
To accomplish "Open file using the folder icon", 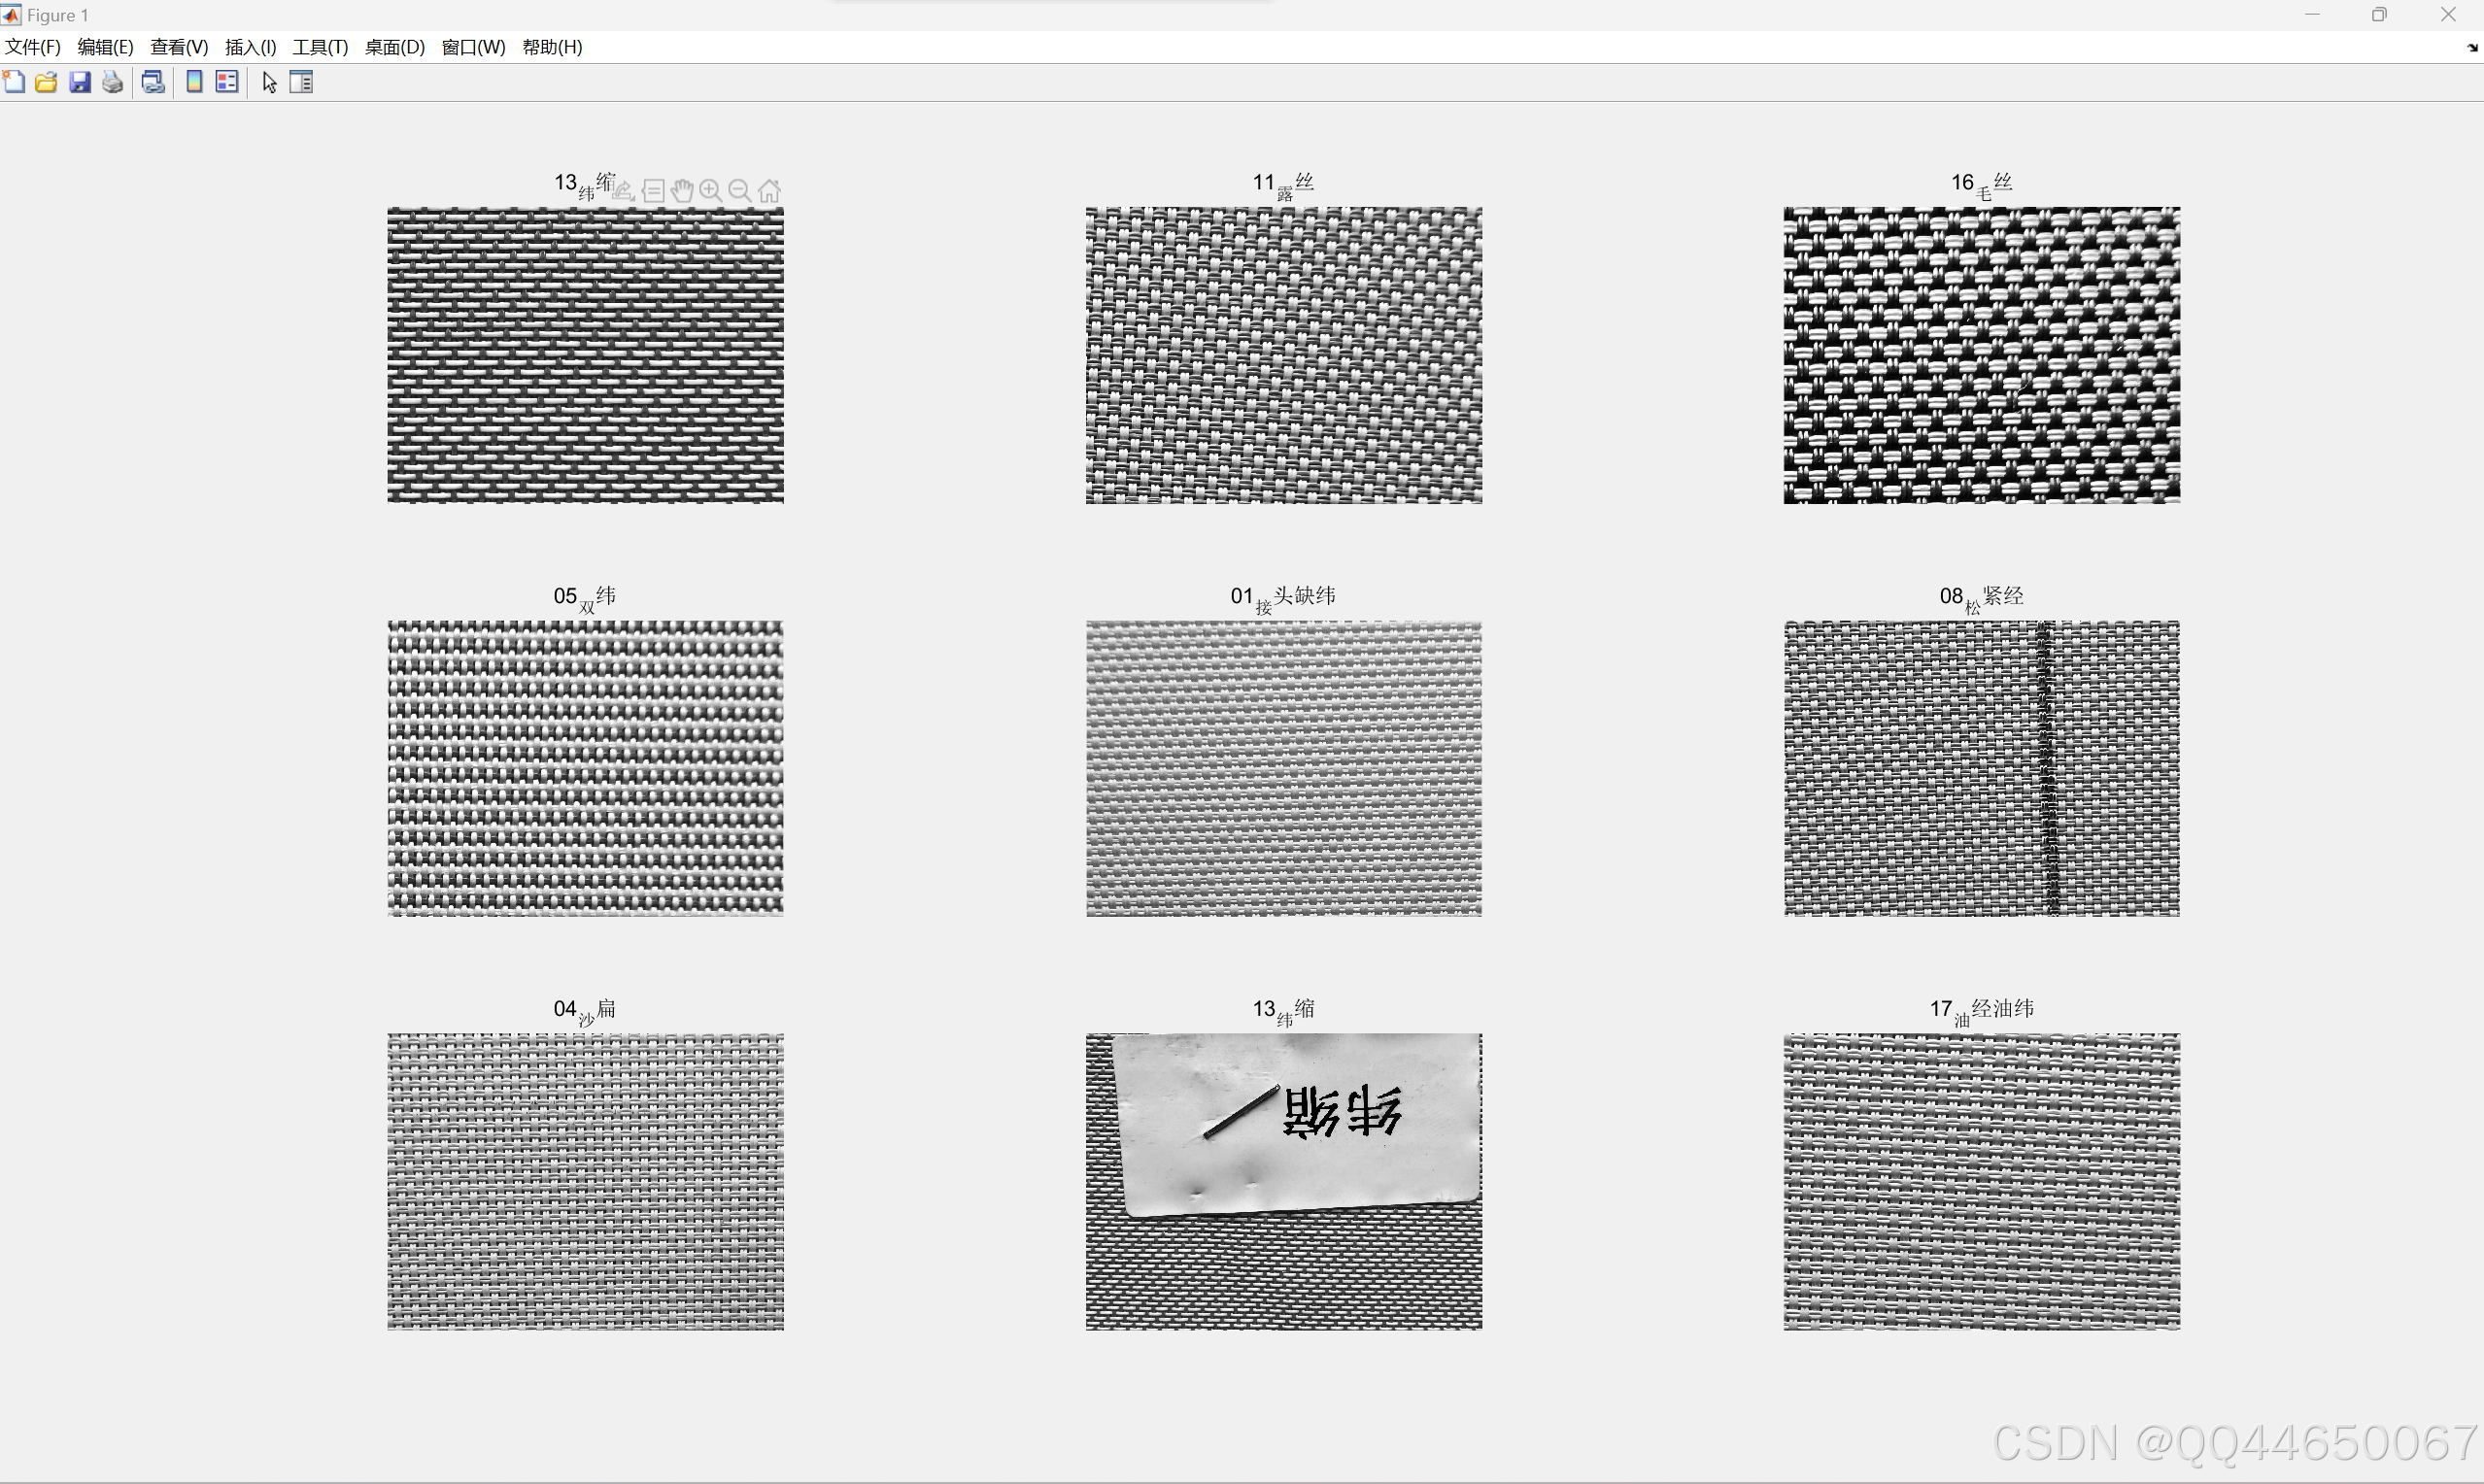I will pos(46,82).
